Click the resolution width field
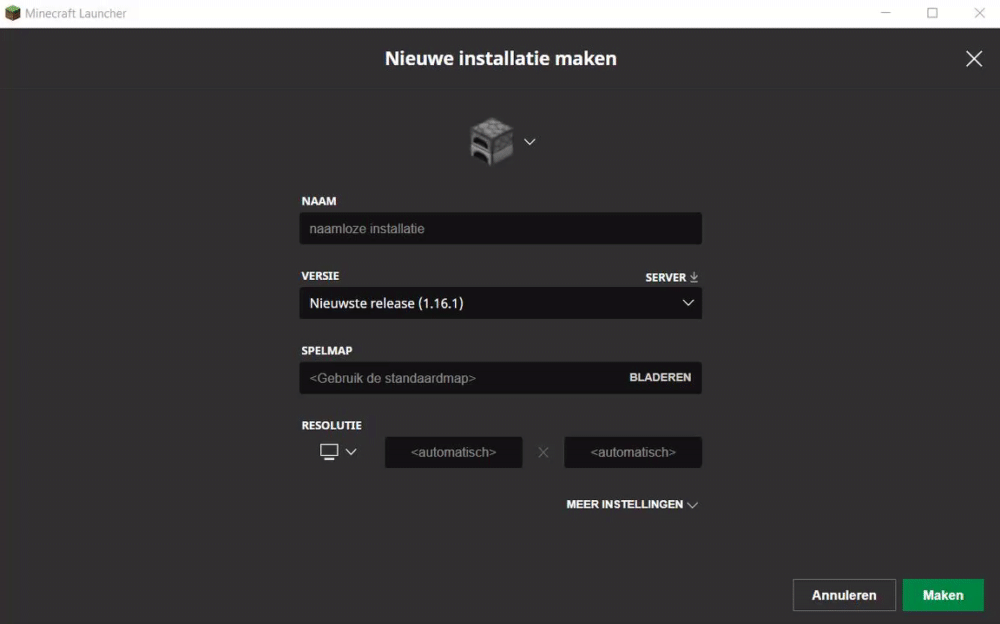The height and width of the screenshot is (624, 1000). coord(453,452)
